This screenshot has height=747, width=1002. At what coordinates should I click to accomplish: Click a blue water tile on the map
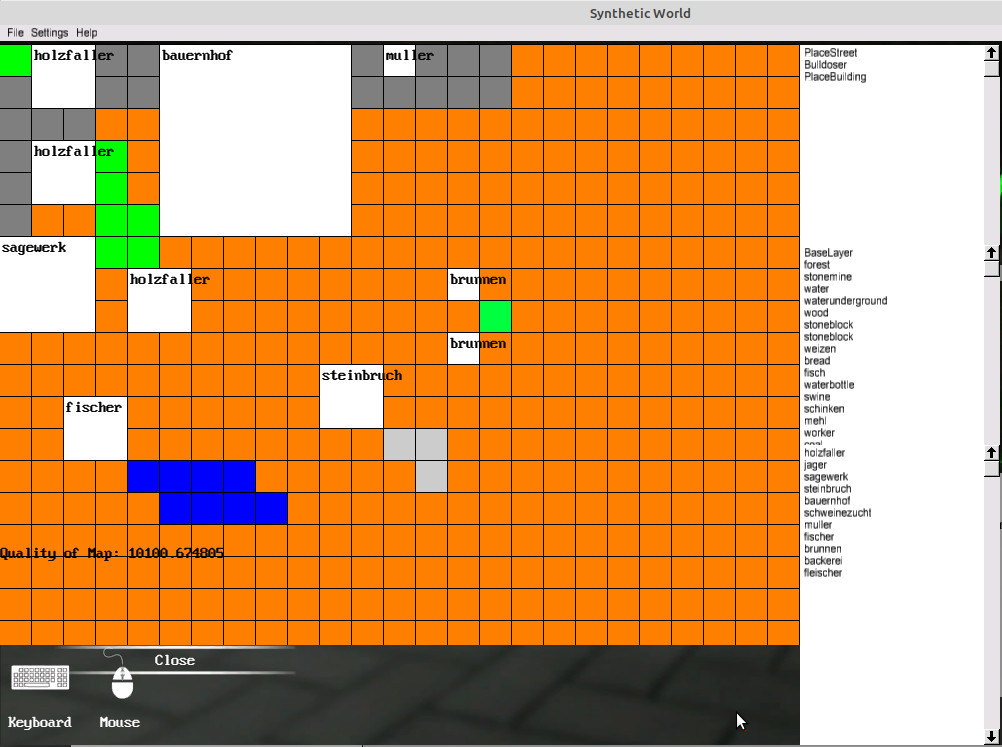pyautogui.click(x=191, y=477)
